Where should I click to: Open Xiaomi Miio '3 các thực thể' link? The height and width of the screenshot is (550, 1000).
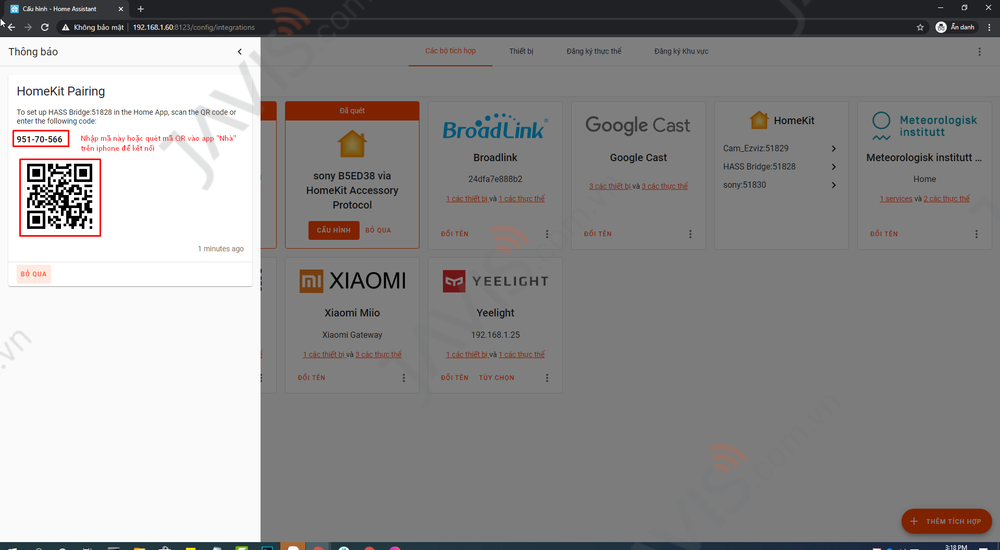tap(378, 354)
